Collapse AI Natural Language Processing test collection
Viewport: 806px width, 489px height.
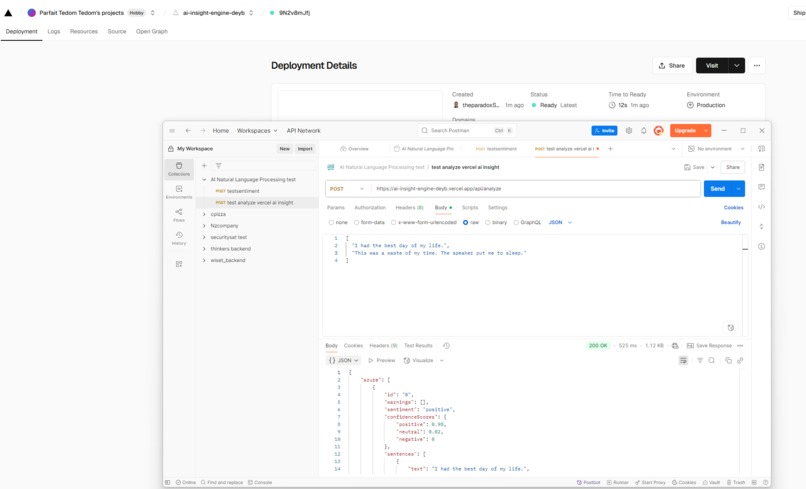[x=204, y=180]
